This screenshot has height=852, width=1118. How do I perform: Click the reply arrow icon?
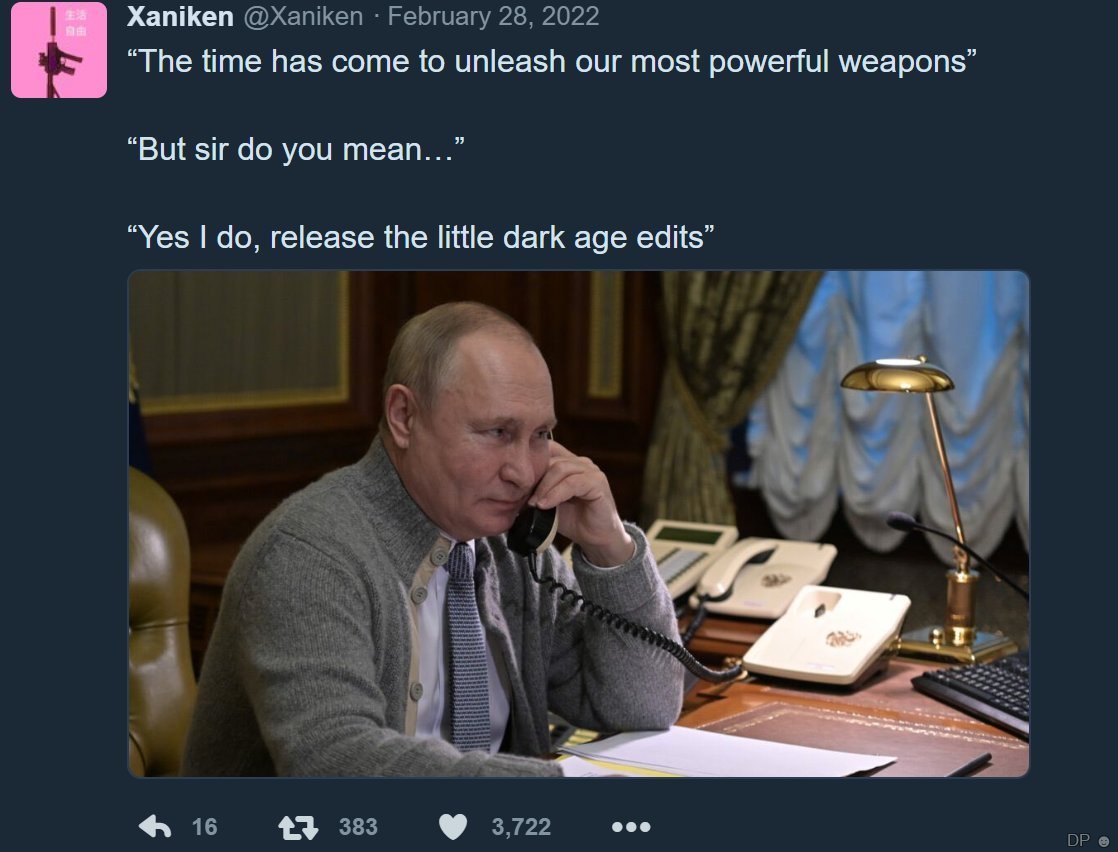click(x=155, y=826)
